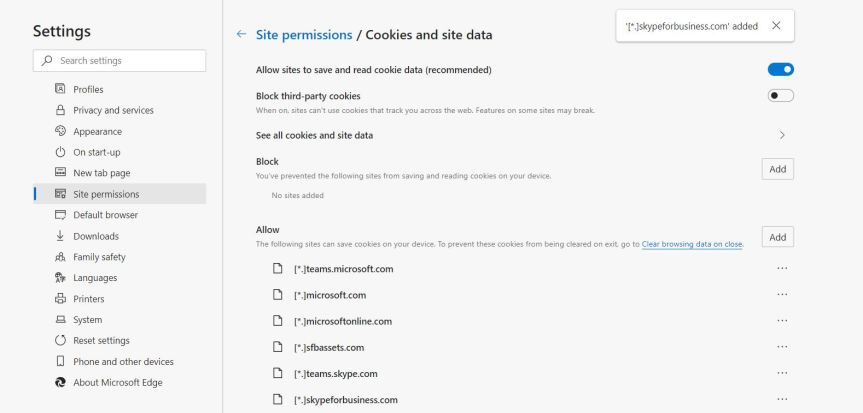863x413 pixels.
Task: Enable Block third-party cookies switch
Action: click(x=780, y=96)
